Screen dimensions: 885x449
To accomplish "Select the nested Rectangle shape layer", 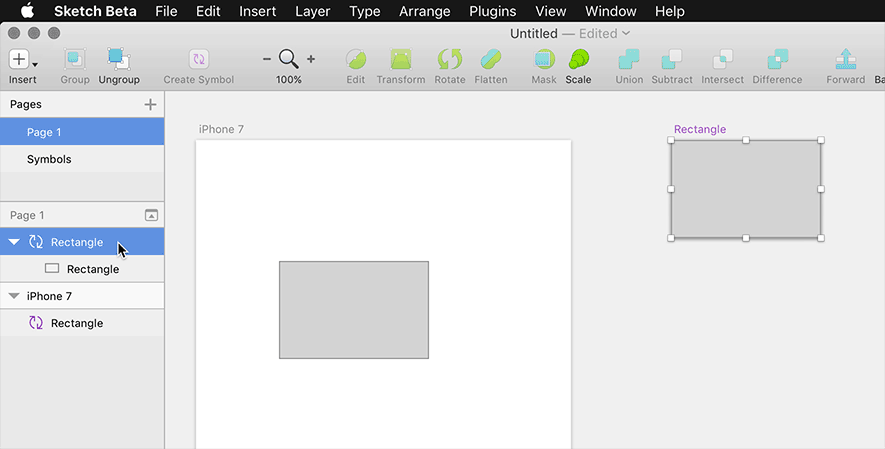I will (x=82, y=268).
